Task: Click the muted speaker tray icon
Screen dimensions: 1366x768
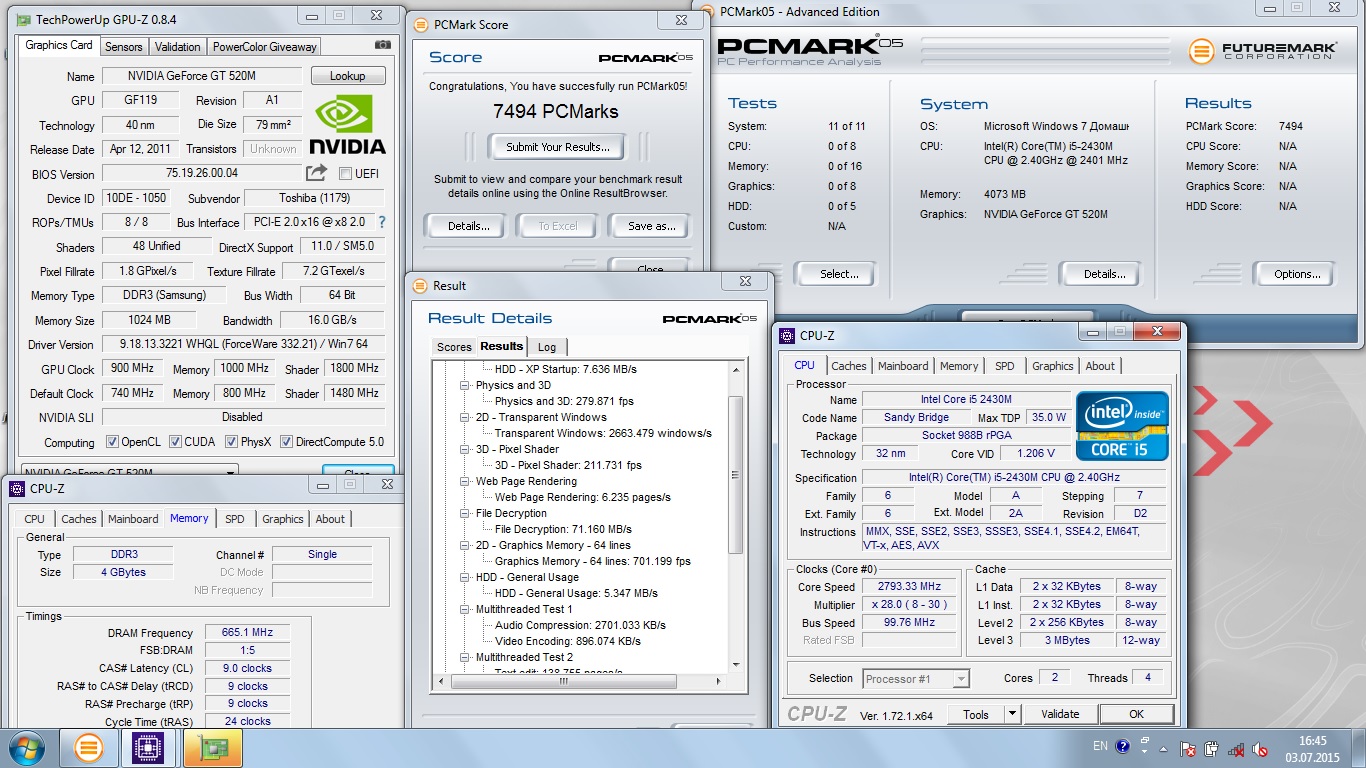Action: pos(1260,748)
